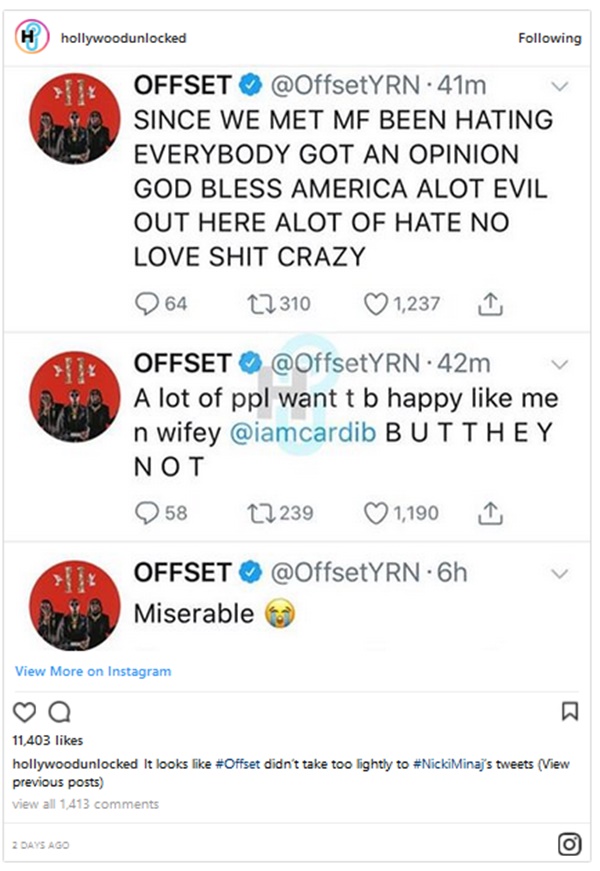Expand options chevron on the 42m tweet
600x871 pixels.
pos(561,362)
